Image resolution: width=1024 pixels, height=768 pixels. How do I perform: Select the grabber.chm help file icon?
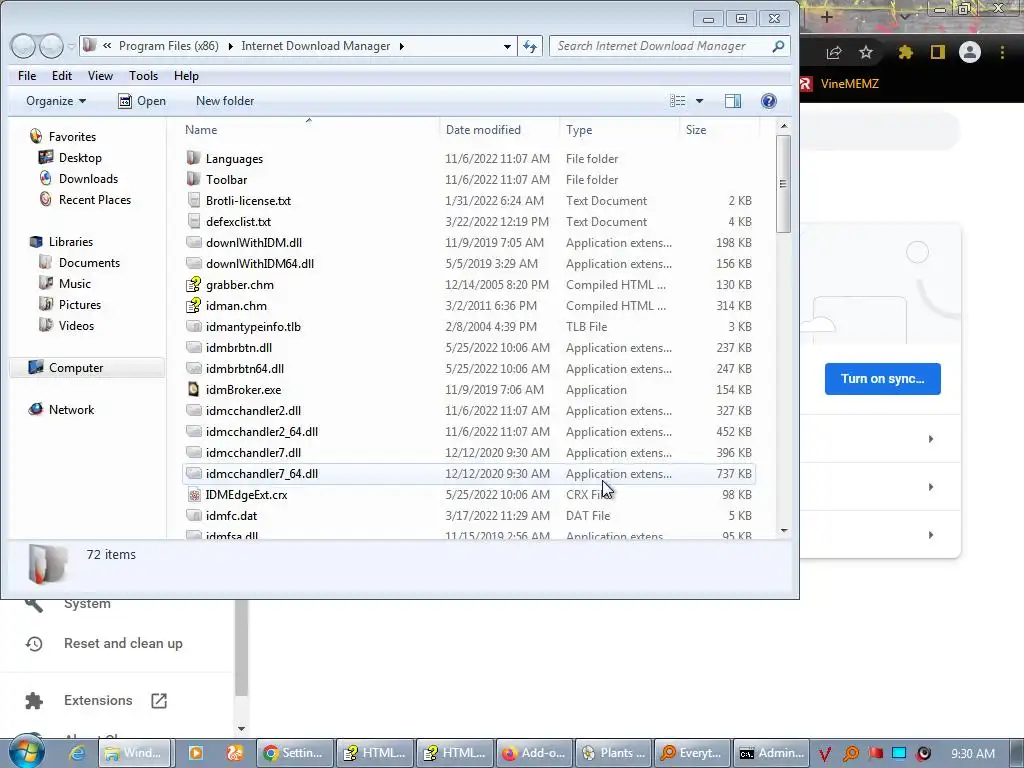(x=193, y=285)
